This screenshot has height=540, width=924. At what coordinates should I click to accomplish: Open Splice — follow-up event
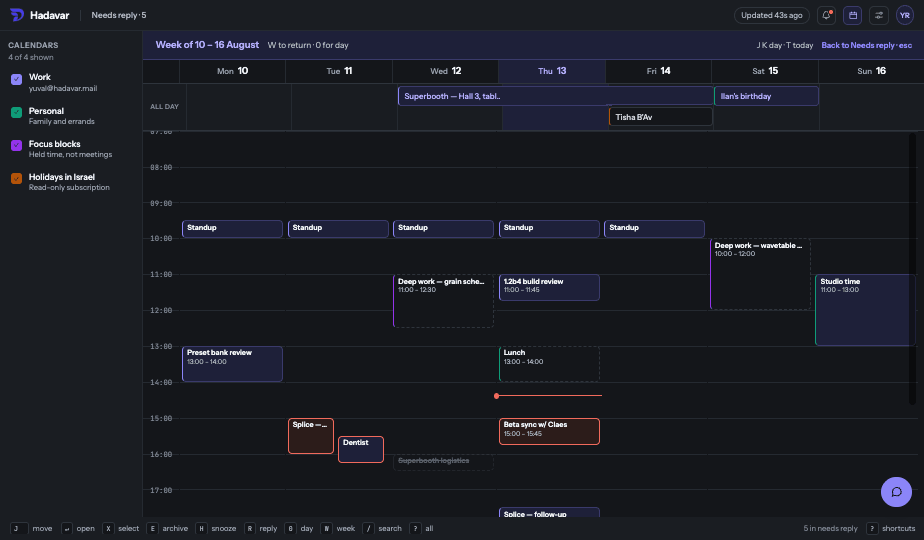(549, 513)
